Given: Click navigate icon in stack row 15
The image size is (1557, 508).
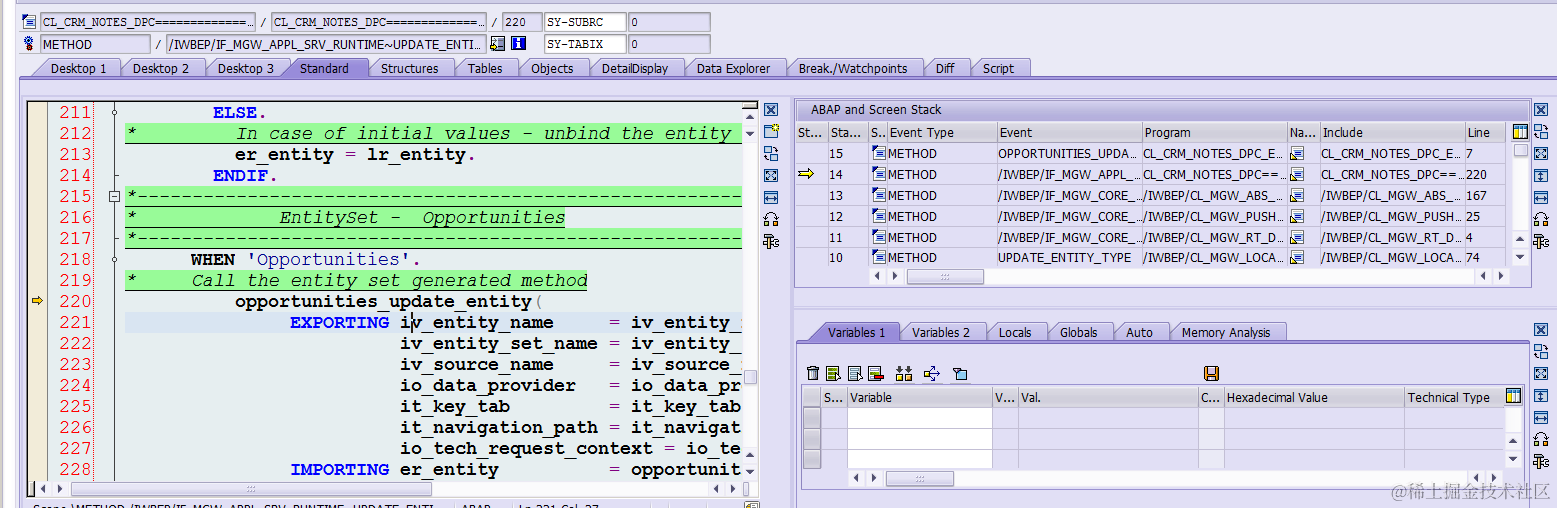Looking at the screenshot, I should [1297, 153].
